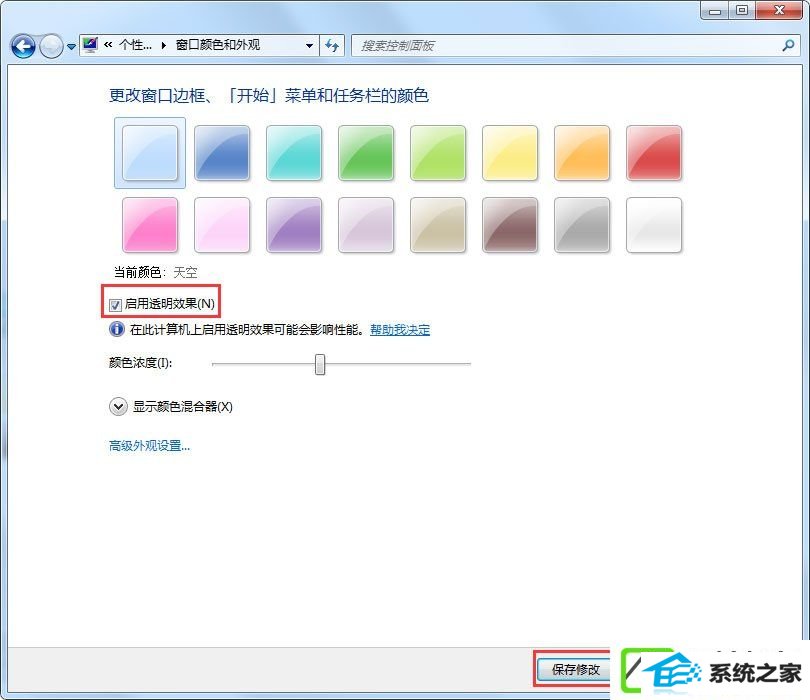Click the blue information icon

(117, 329)
